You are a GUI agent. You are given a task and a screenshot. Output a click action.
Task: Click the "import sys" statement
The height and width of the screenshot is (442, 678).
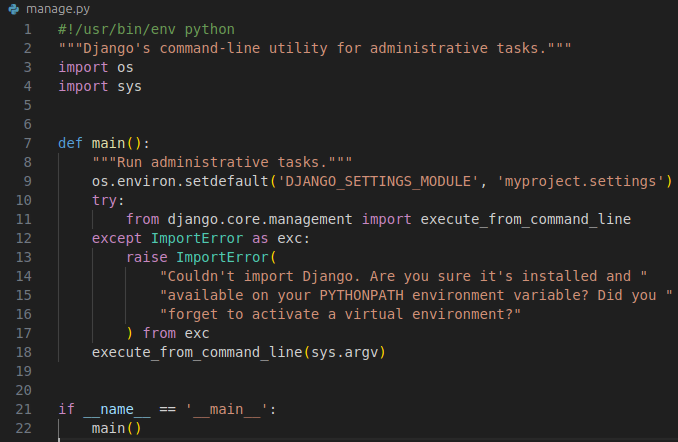tap(99, 86)
